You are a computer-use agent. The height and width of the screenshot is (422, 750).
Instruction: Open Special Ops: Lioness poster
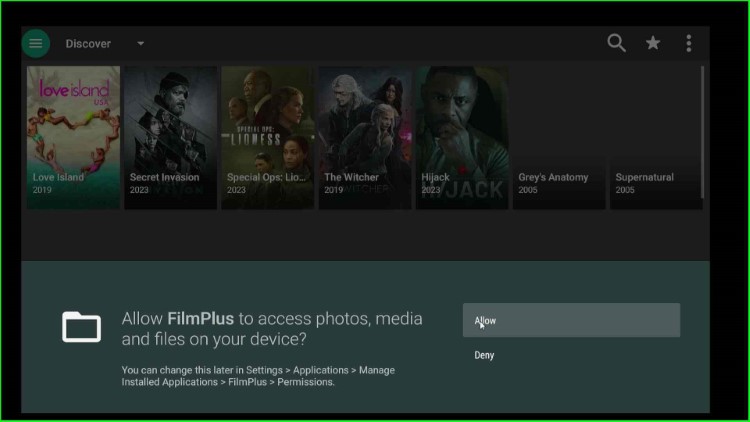[268, 137]
